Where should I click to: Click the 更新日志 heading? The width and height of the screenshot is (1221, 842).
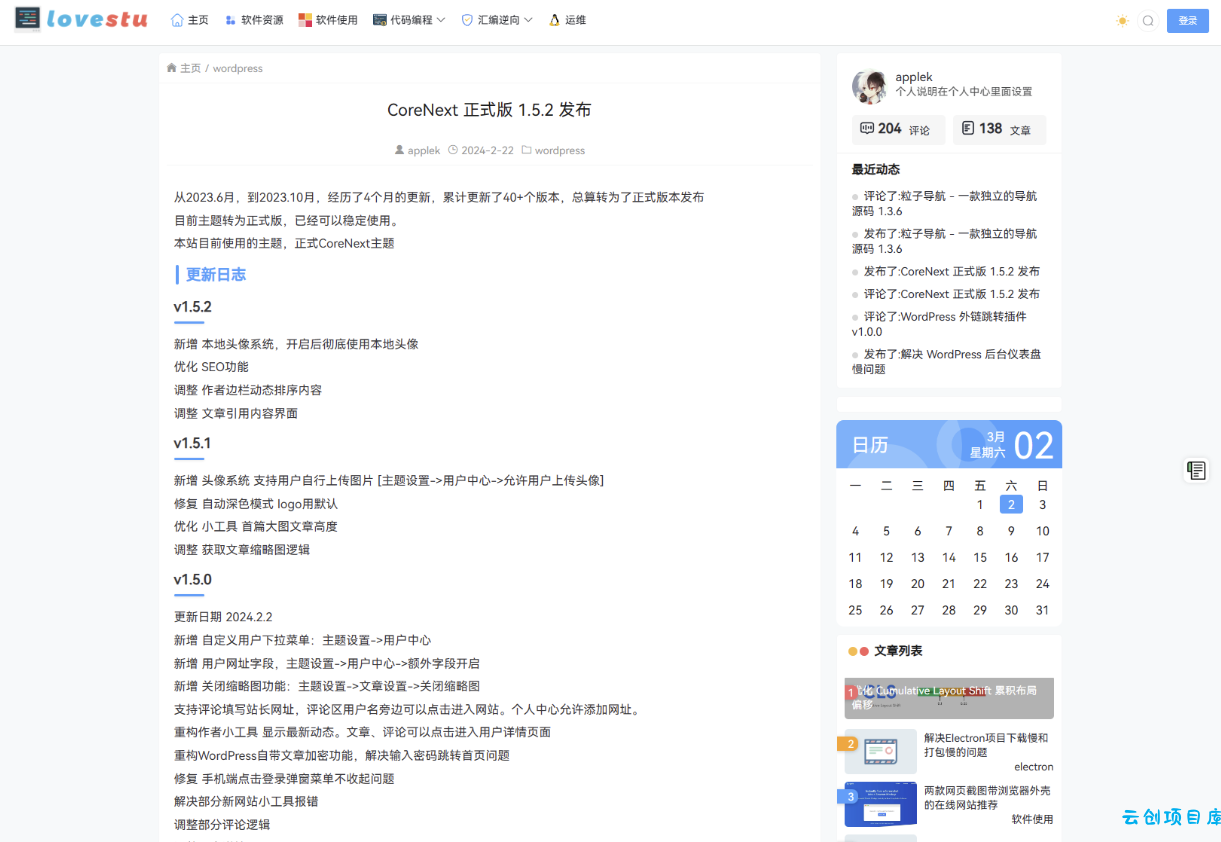pos(216,274)
